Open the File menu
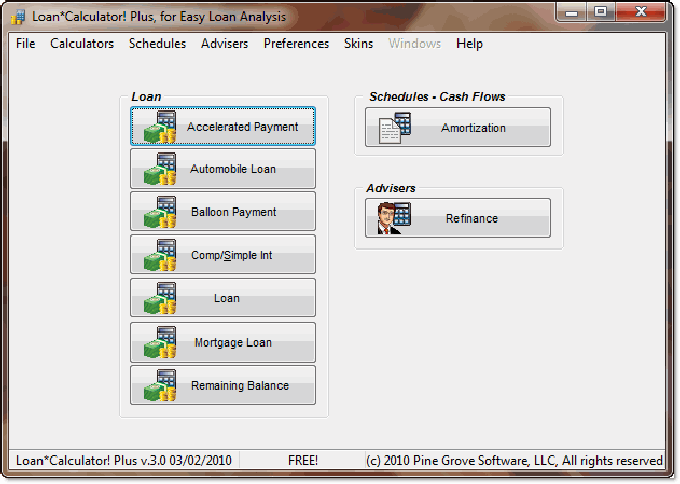Image resolution: width=680 pixels, height=484 pixels. coord(25,44)
